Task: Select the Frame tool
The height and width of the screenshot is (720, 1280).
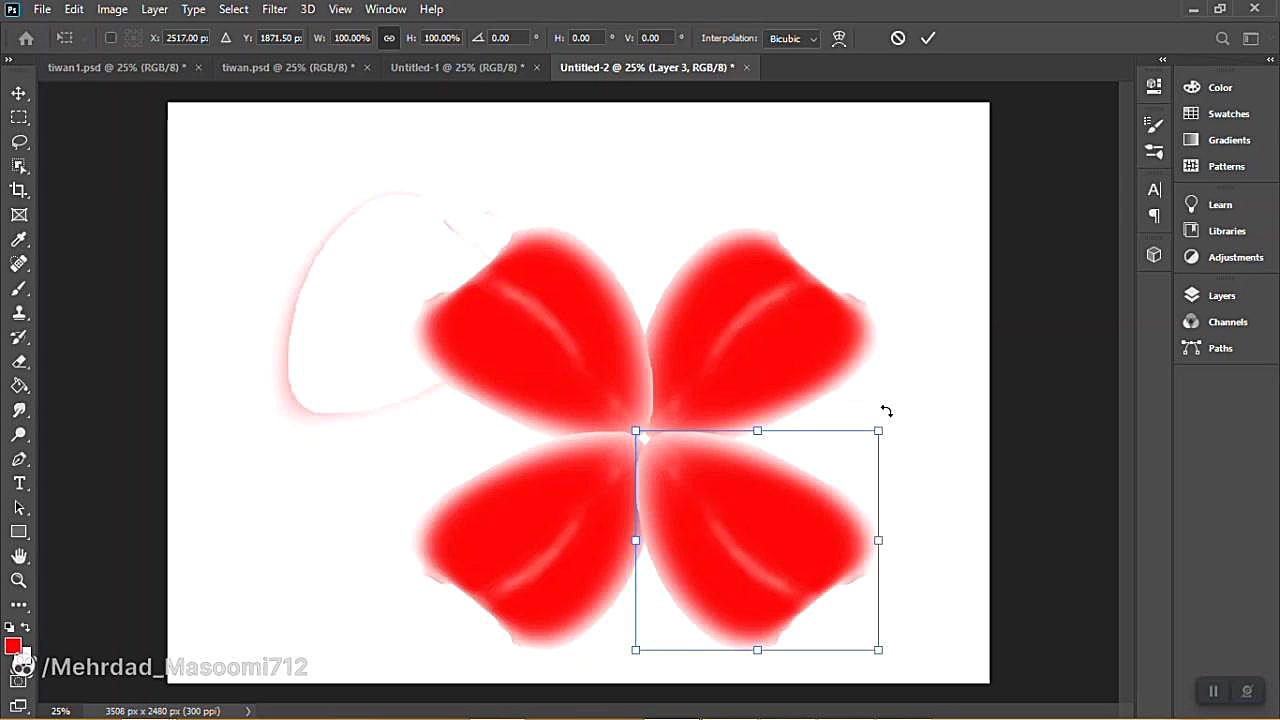Action: [x=19, y=215]
